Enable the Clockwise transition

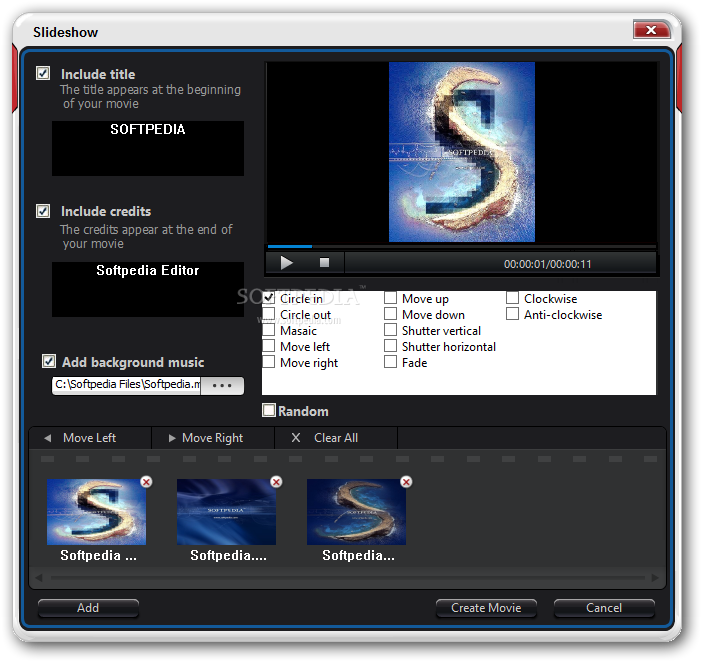pos(513,298)
